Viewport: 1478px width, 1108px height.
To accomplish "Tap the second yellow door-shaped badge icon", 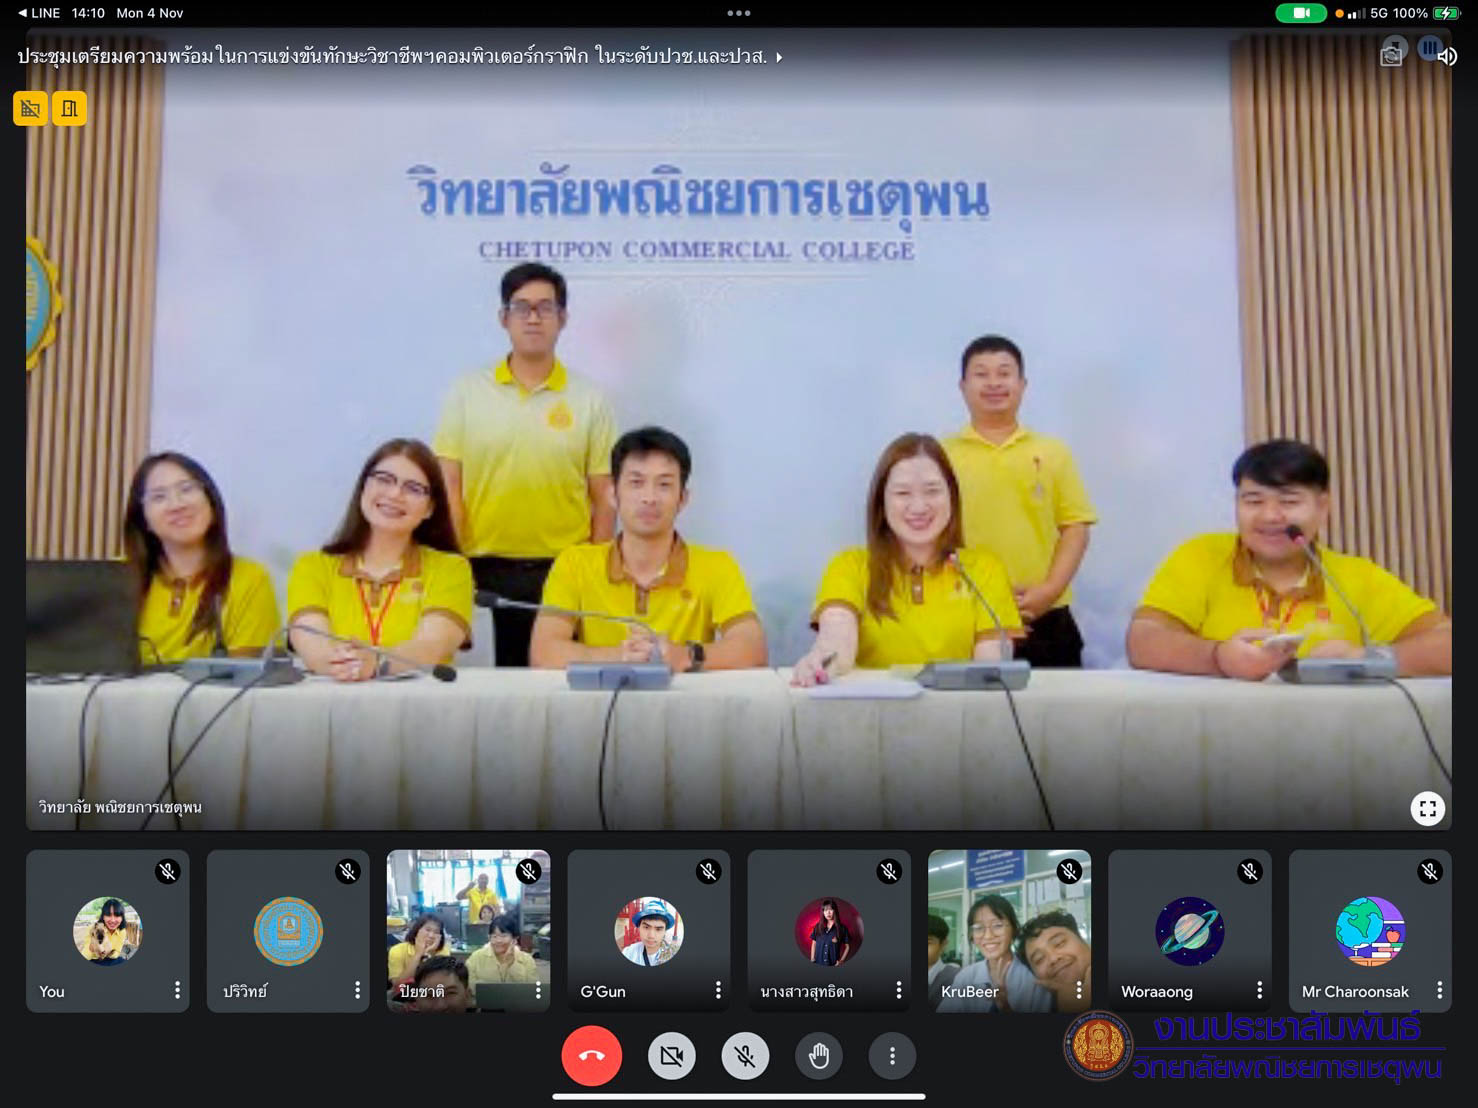I will pos(69,109).
